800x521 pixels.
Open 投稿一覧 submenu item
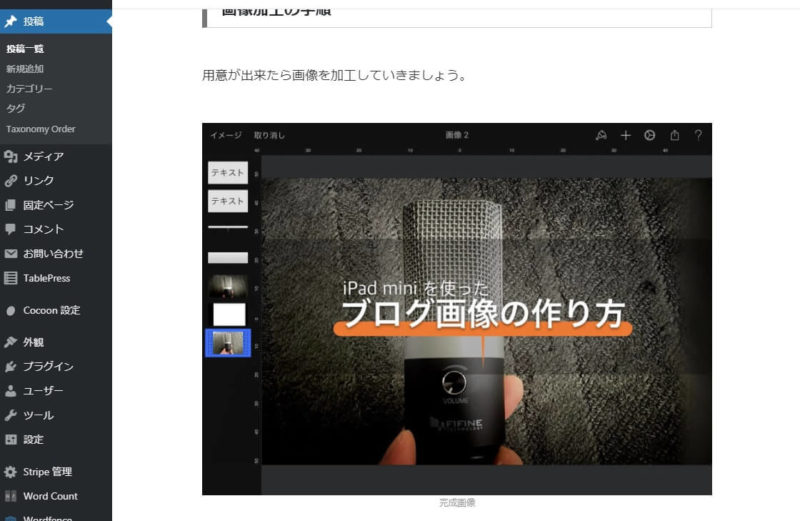(25, 49)
